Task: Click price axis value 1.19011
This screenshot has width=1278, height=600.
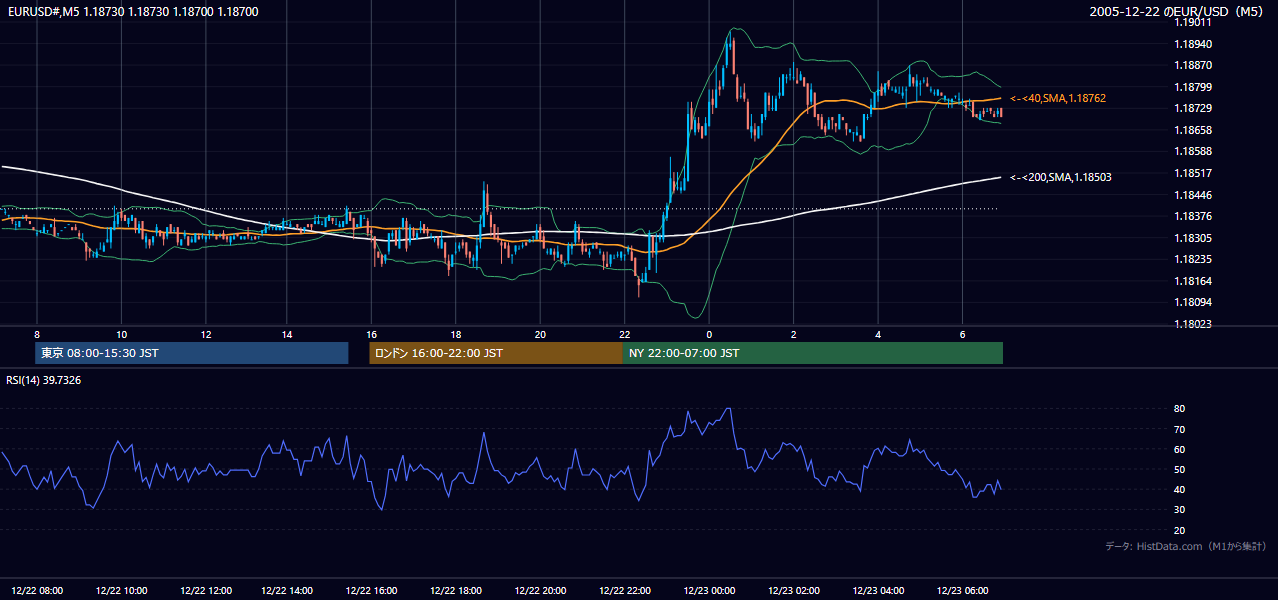Action: (x=1194, y=23)
